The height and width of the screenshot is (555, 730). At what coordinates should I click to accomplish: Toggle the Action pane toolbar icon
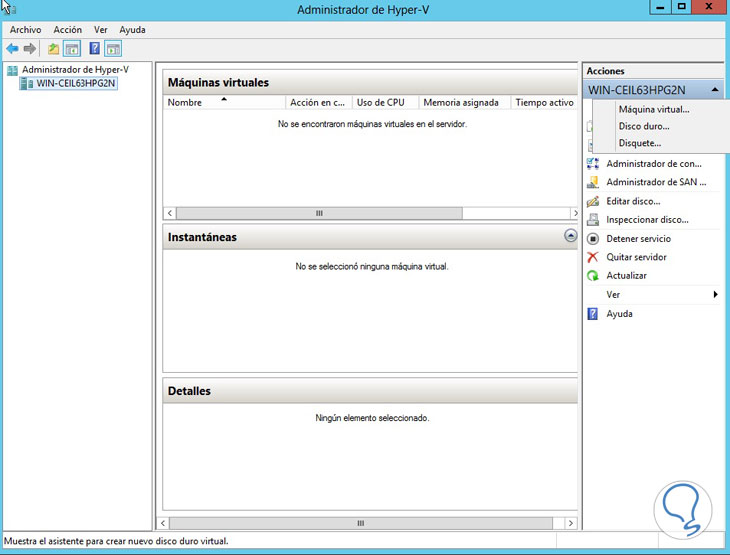113,48
